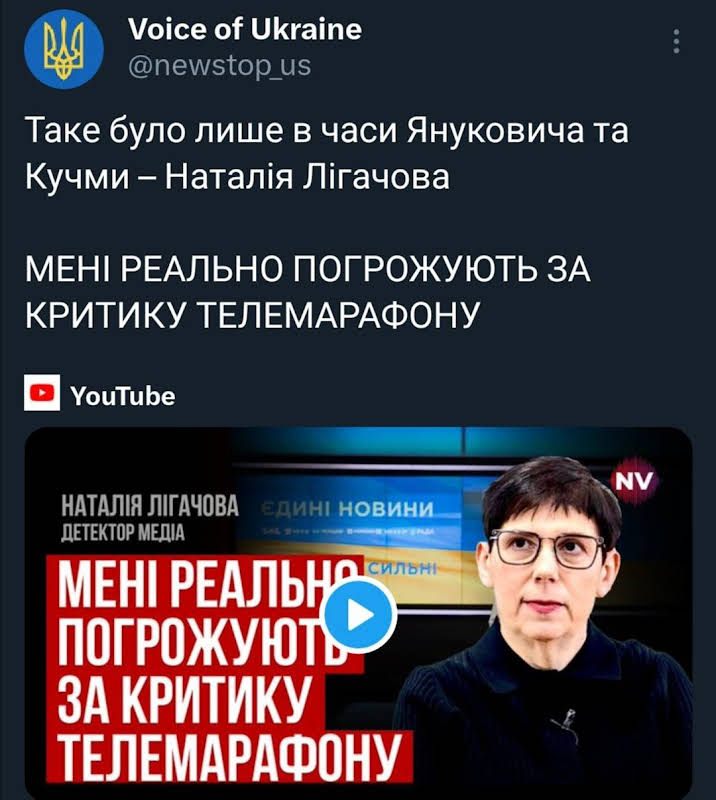
Task: Click the КРИТИКУ ТЕЛЕМАРАФОНУ line of the tweet
Action: point(253,314)
